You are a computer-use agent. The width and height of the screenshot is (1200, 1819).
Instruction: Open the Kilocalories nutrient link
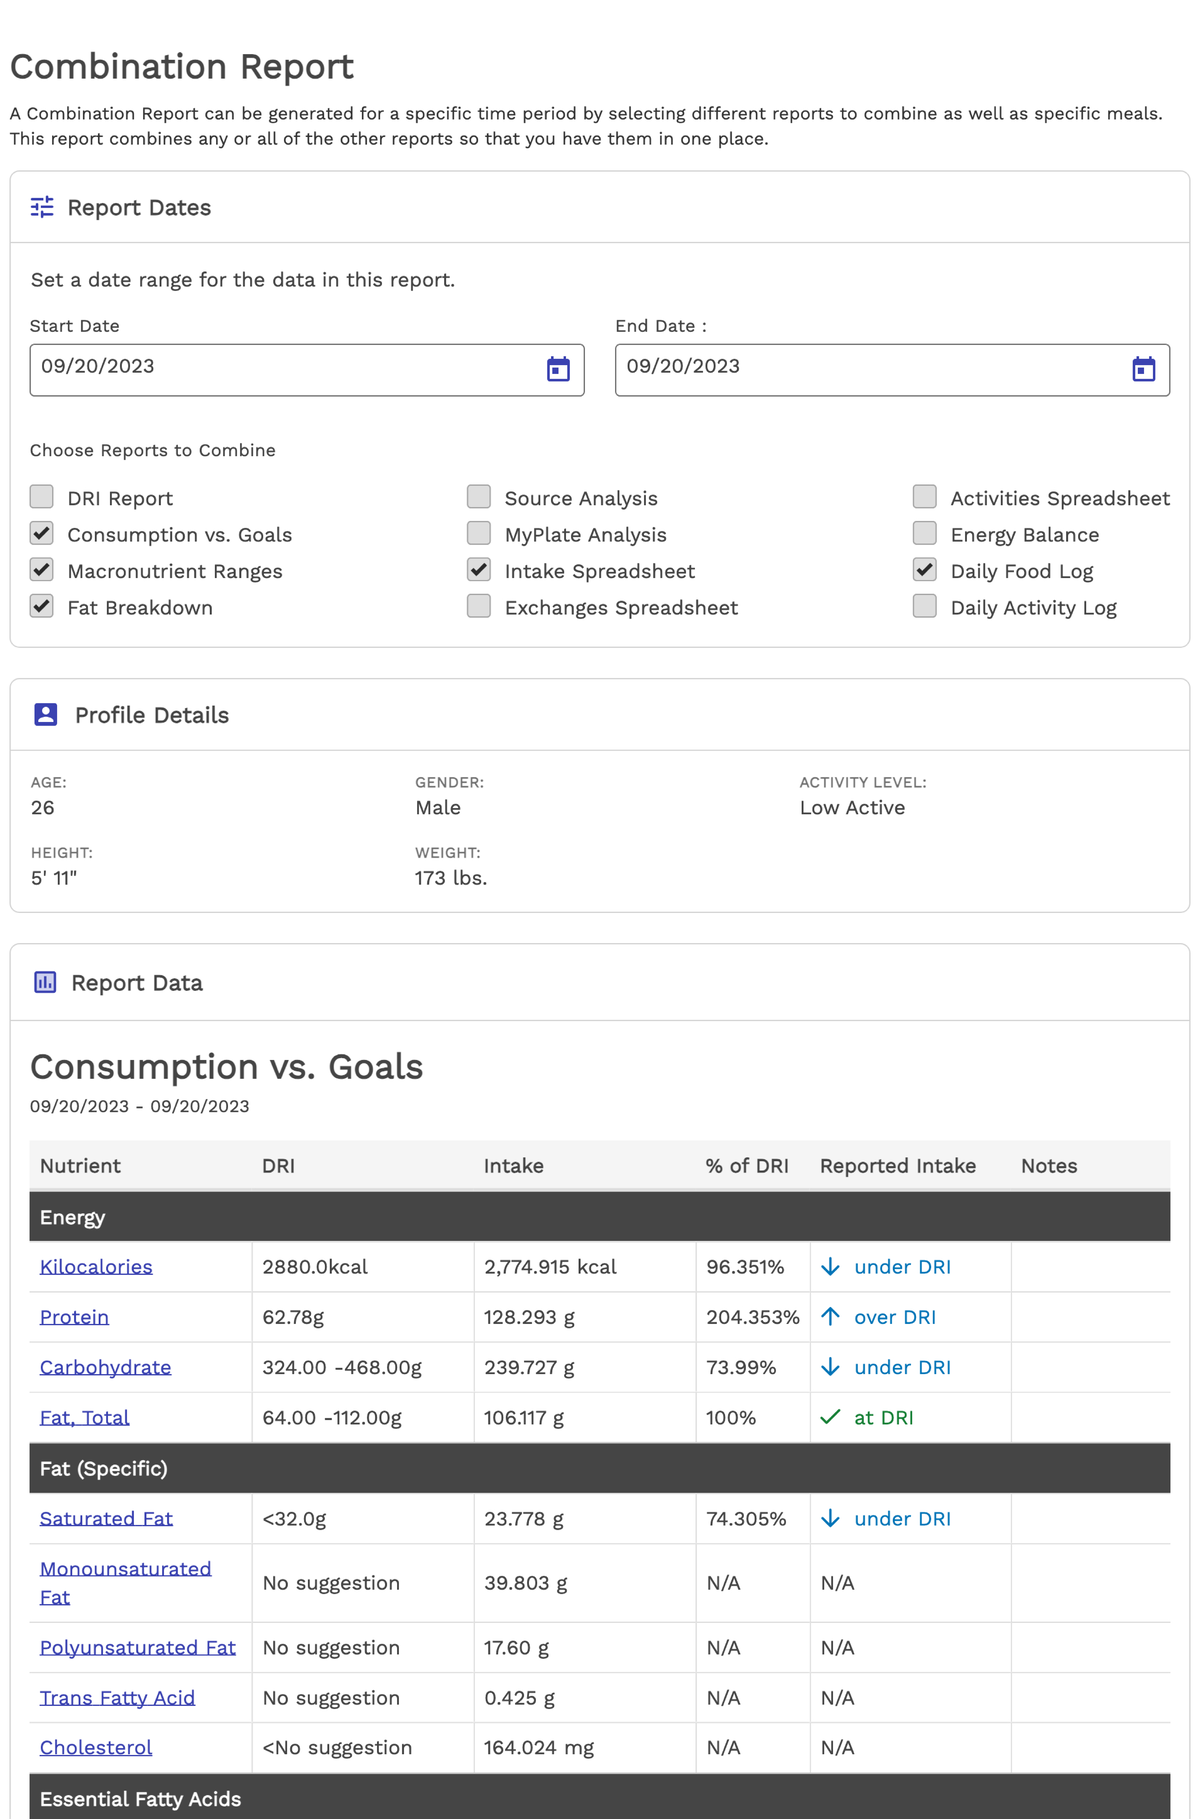96,1266
